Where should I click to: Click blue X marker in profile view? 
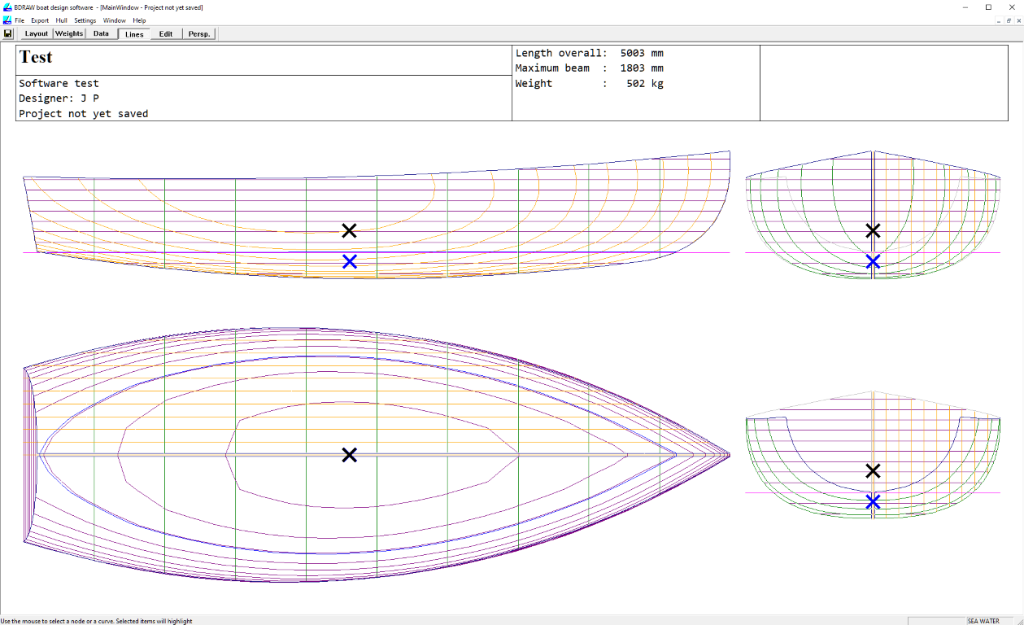(x=349, y=261)
